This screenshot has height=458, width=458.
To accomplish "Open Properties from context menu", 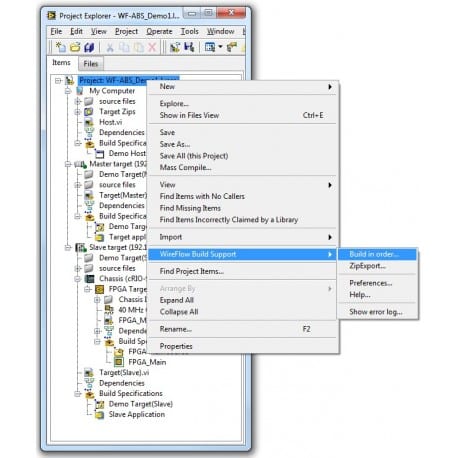I will click(242, 346).
